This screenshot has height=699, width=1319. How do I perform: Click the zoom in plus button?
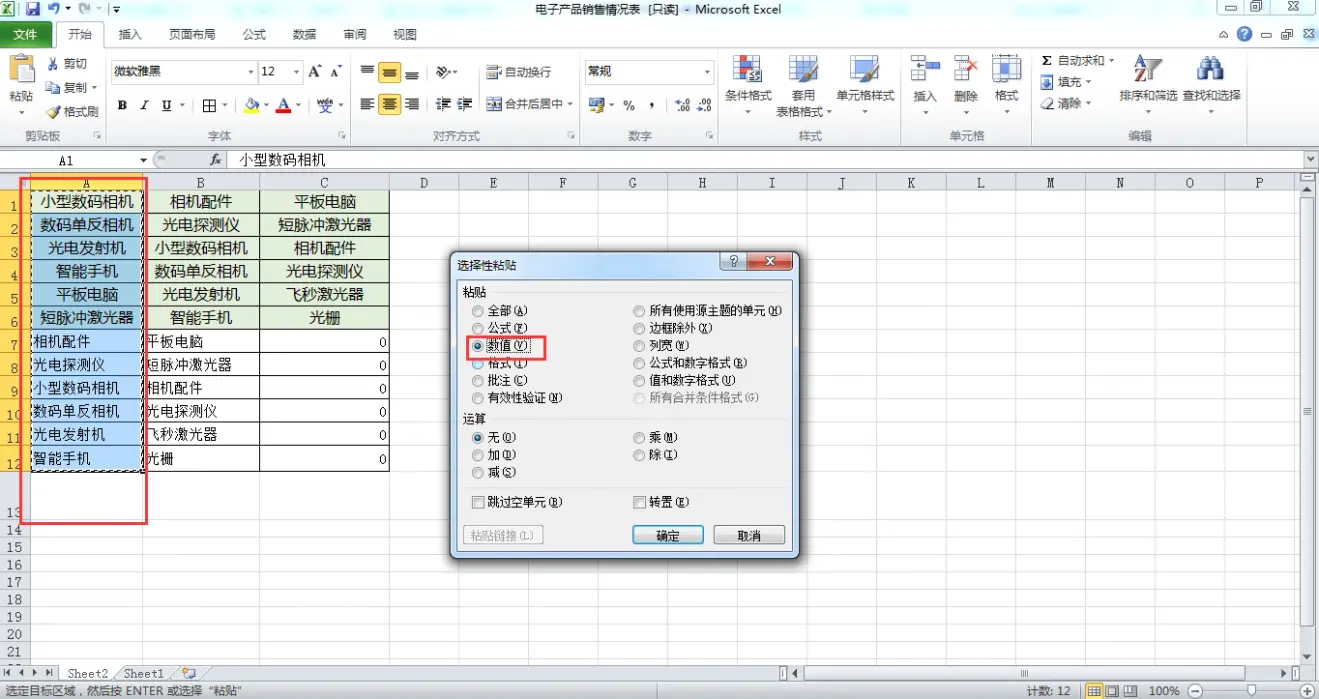(x=1308, y=691)
